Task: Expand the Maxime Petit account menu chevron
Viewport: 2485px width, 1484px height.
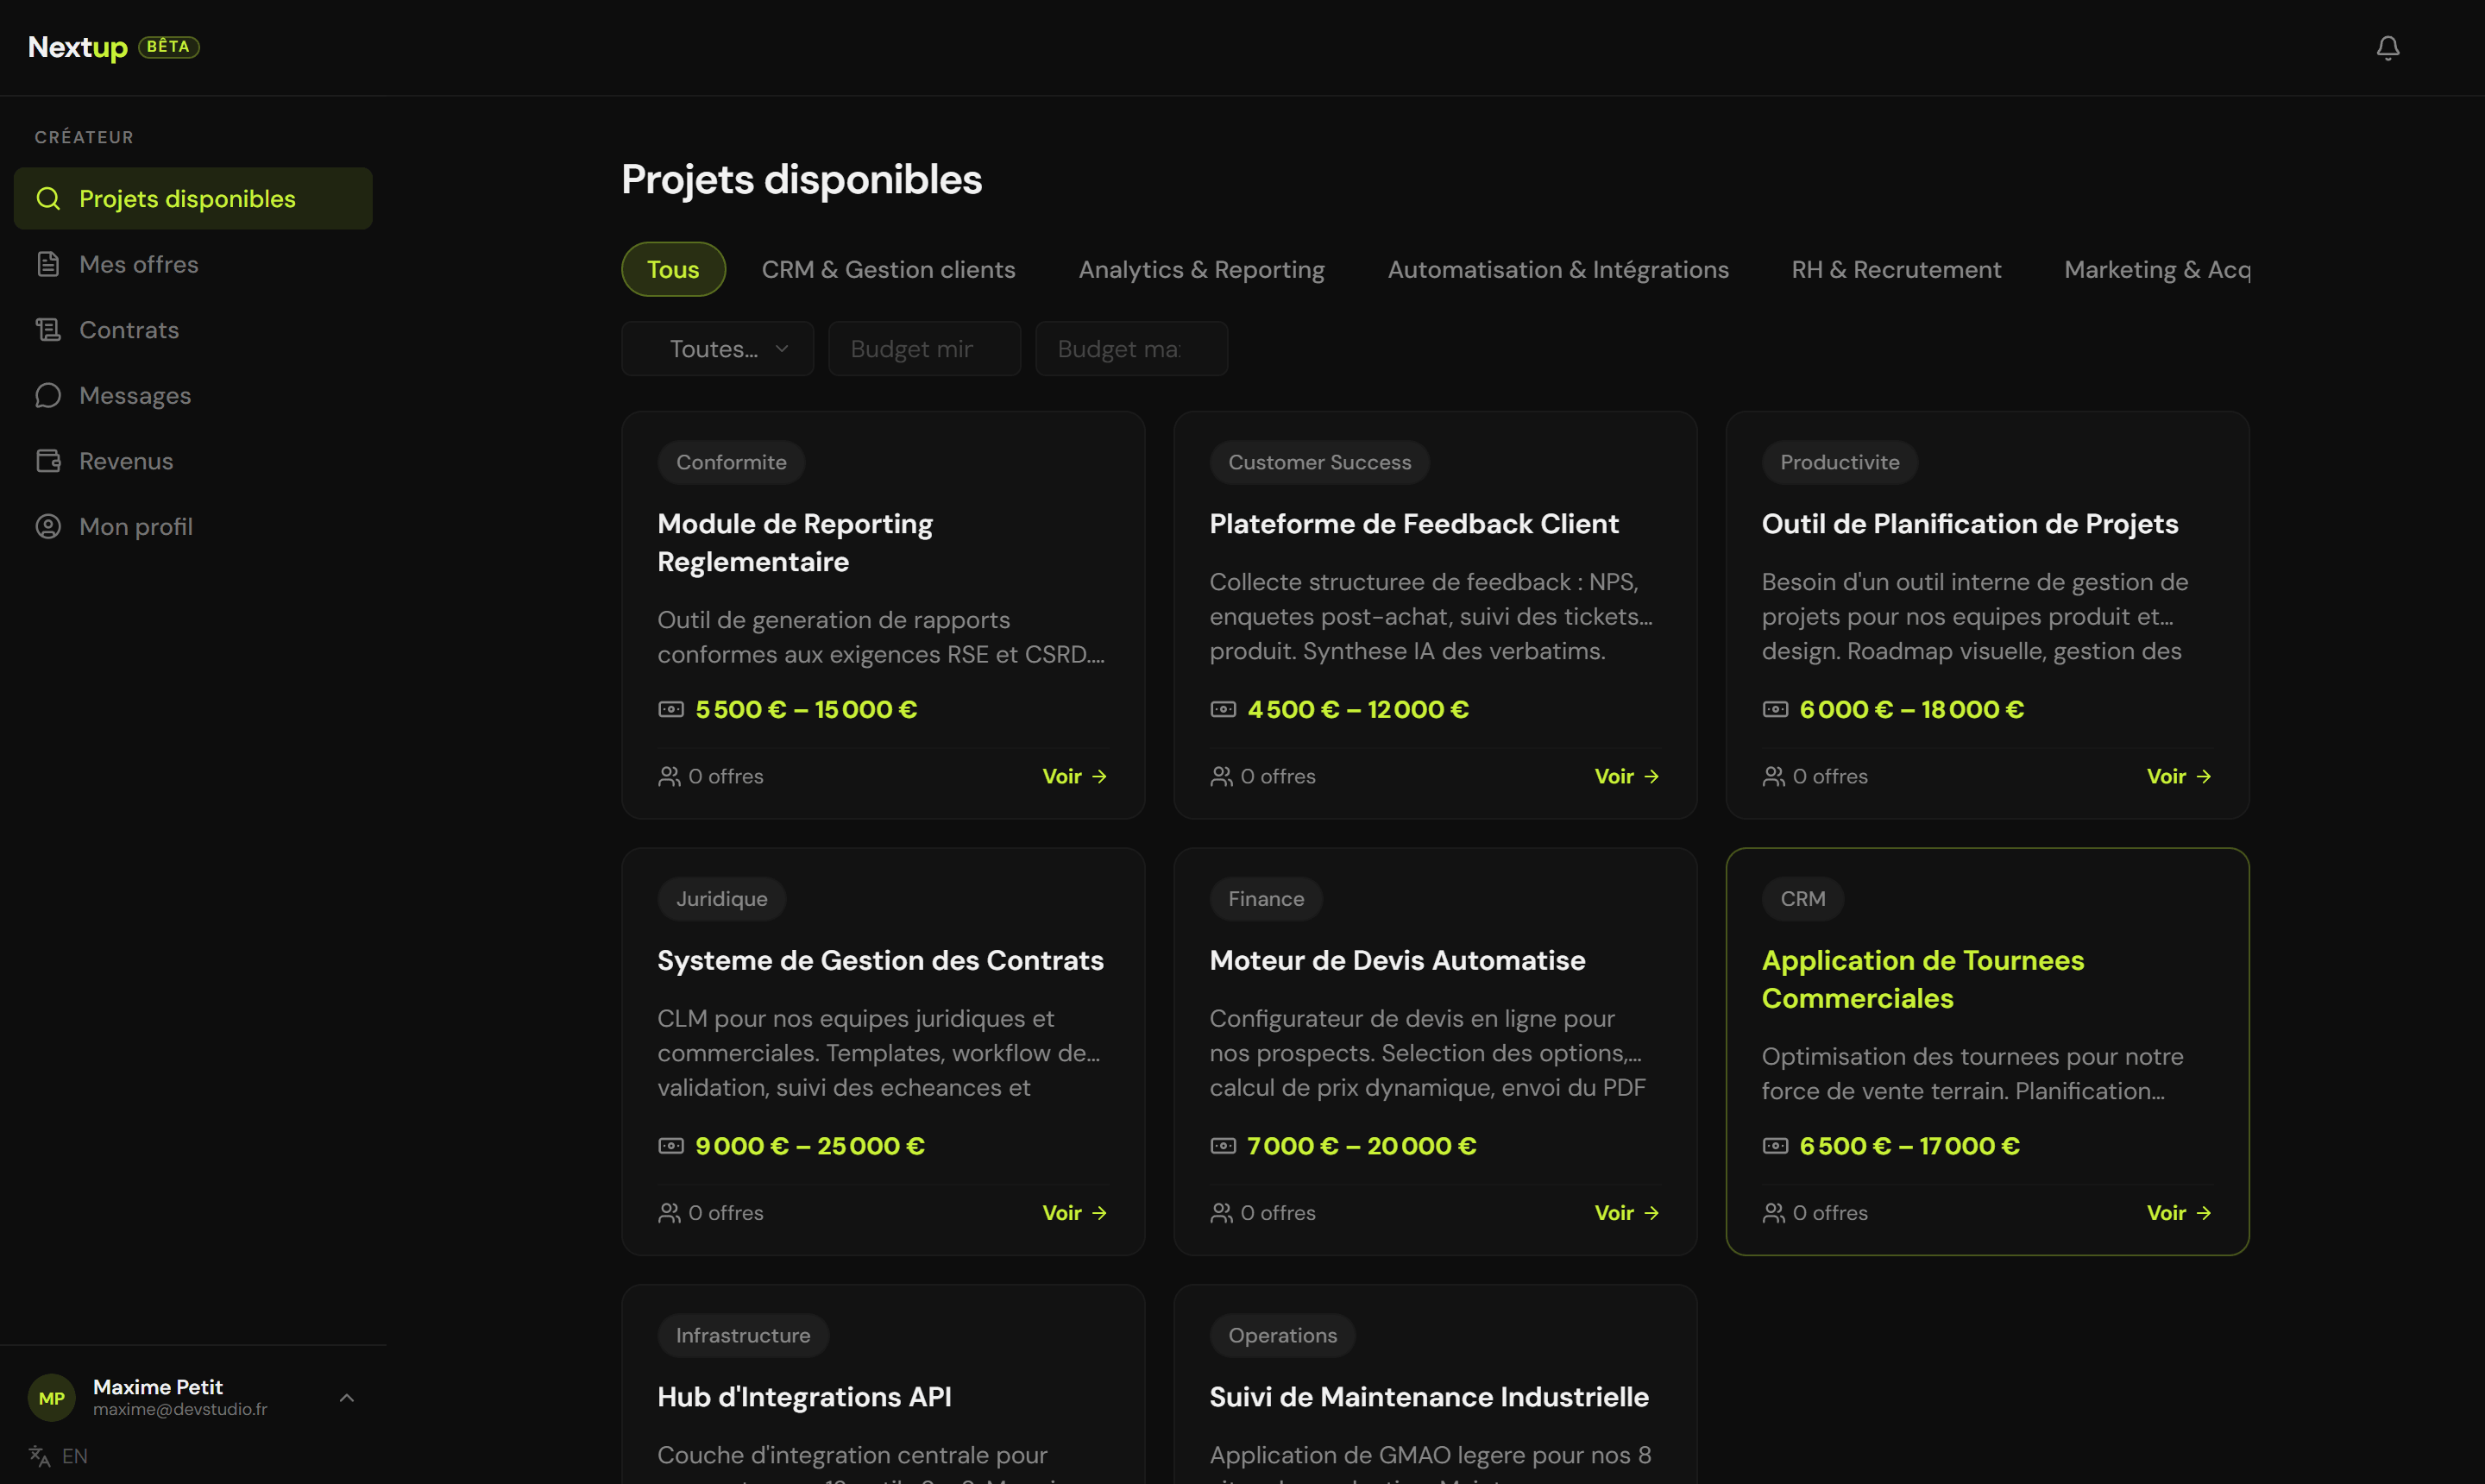Action: (346, 1398)
